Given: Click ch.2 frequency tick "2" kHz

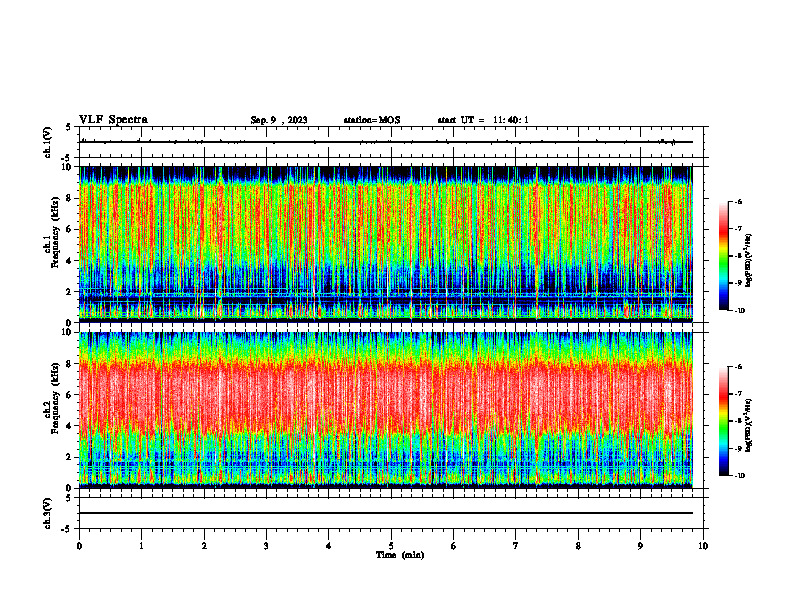Looking at the screenshot, I should 70,457.
